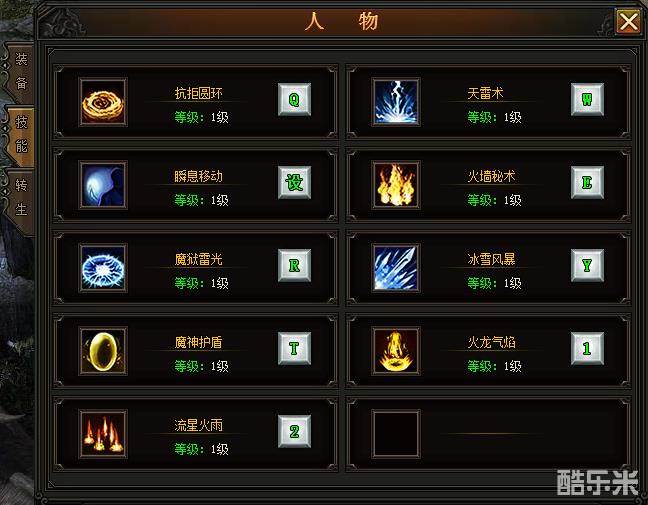The width and height of the screenshot is (648, 505).
Task: Click the R hotkey button for 魔狱雷光
Action: (x=294, y=265)
